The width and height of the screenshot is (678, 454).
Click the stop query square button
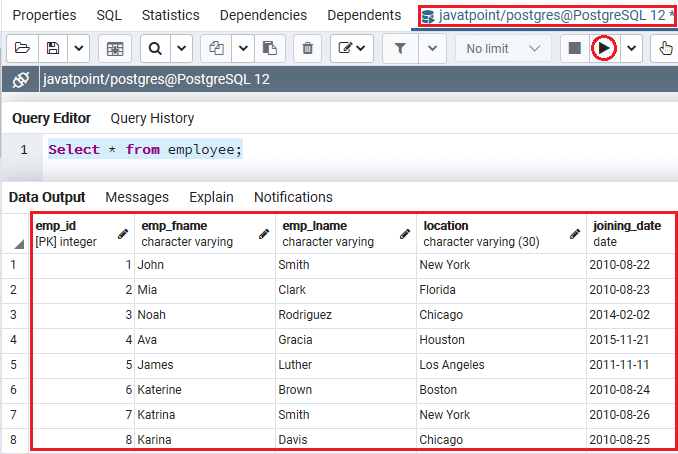pyautogui.click(x=575, y=48)
